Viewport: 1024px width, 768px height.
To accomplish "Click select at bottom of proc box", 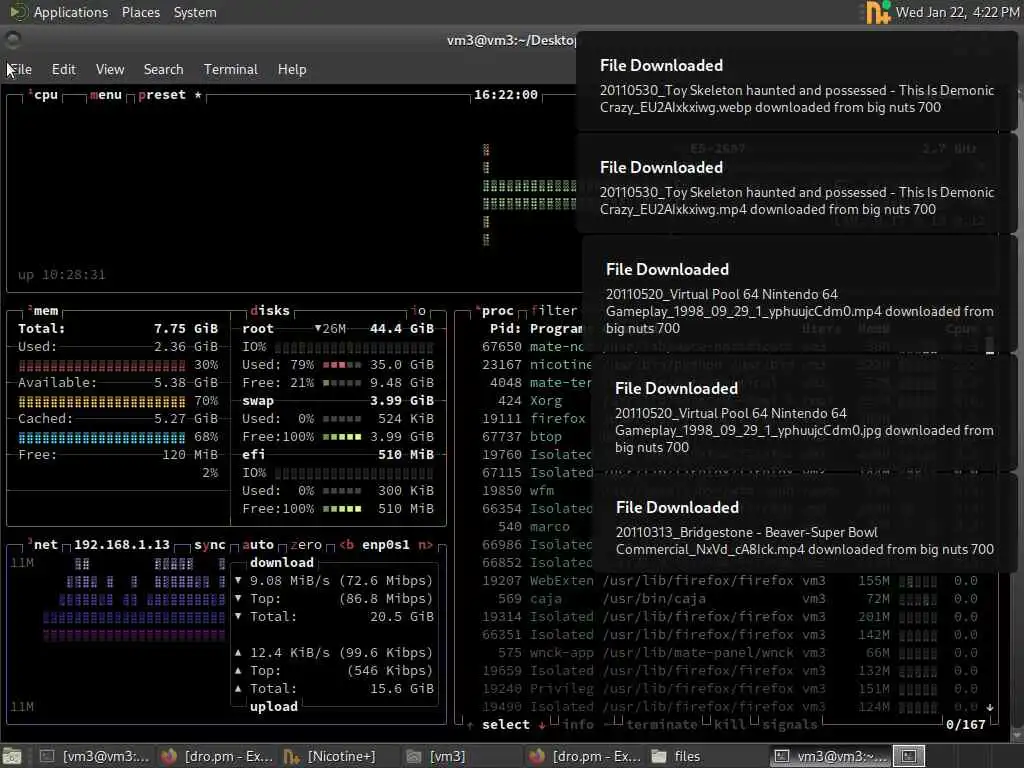I will [505, 724].
